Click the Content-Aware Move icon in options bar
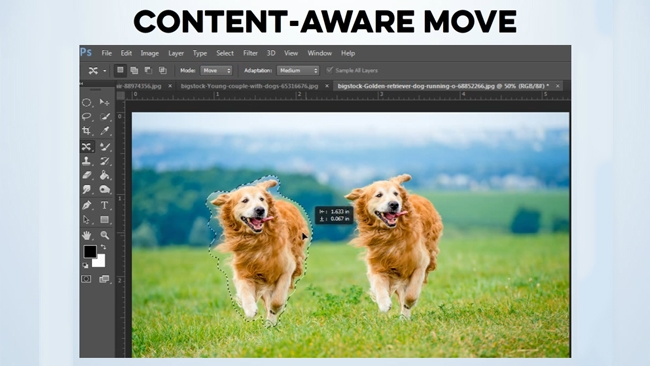This screenshot has height=366, width=650. click(x=93, y=70)
